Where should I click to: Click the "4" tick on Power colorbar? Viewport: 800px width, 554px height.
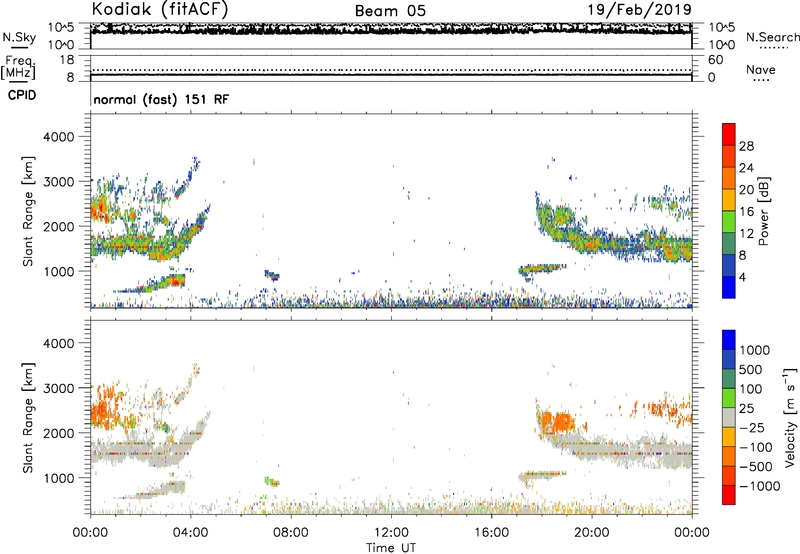742,278
